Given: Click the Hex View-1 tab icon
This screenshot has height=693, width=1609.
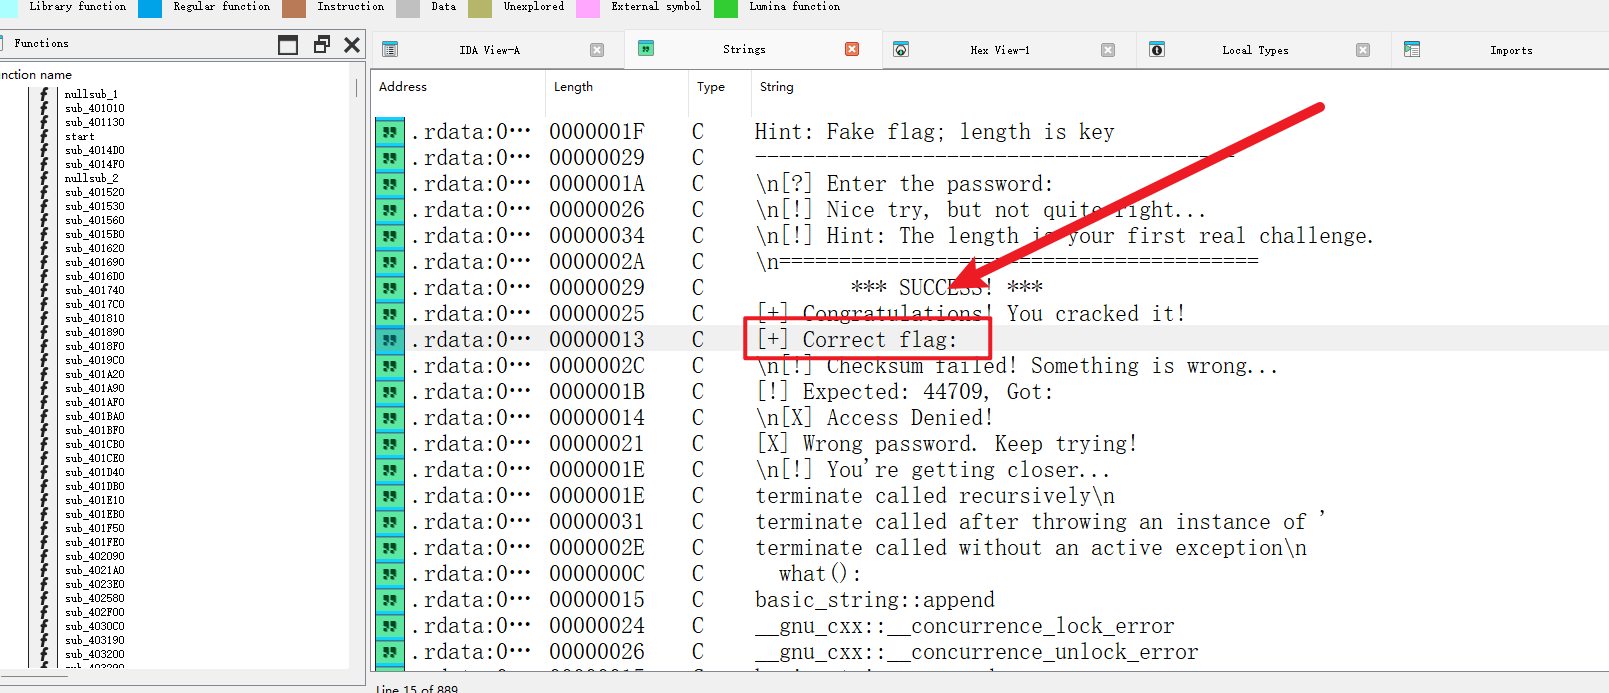Looking at the screenshot, I should [901, 49].
